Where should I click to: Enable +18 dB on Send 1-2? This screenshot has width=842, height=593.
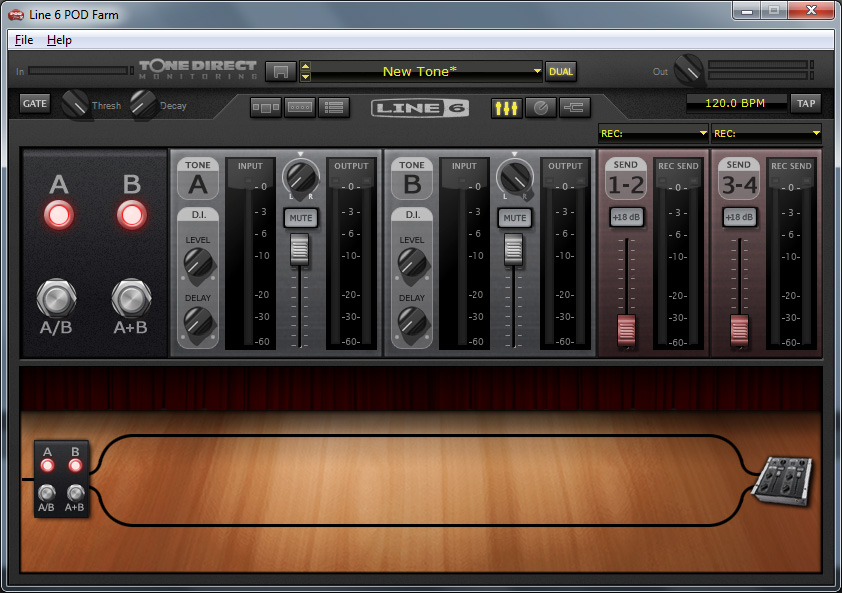pyautogui.click(x=626, y=218)
